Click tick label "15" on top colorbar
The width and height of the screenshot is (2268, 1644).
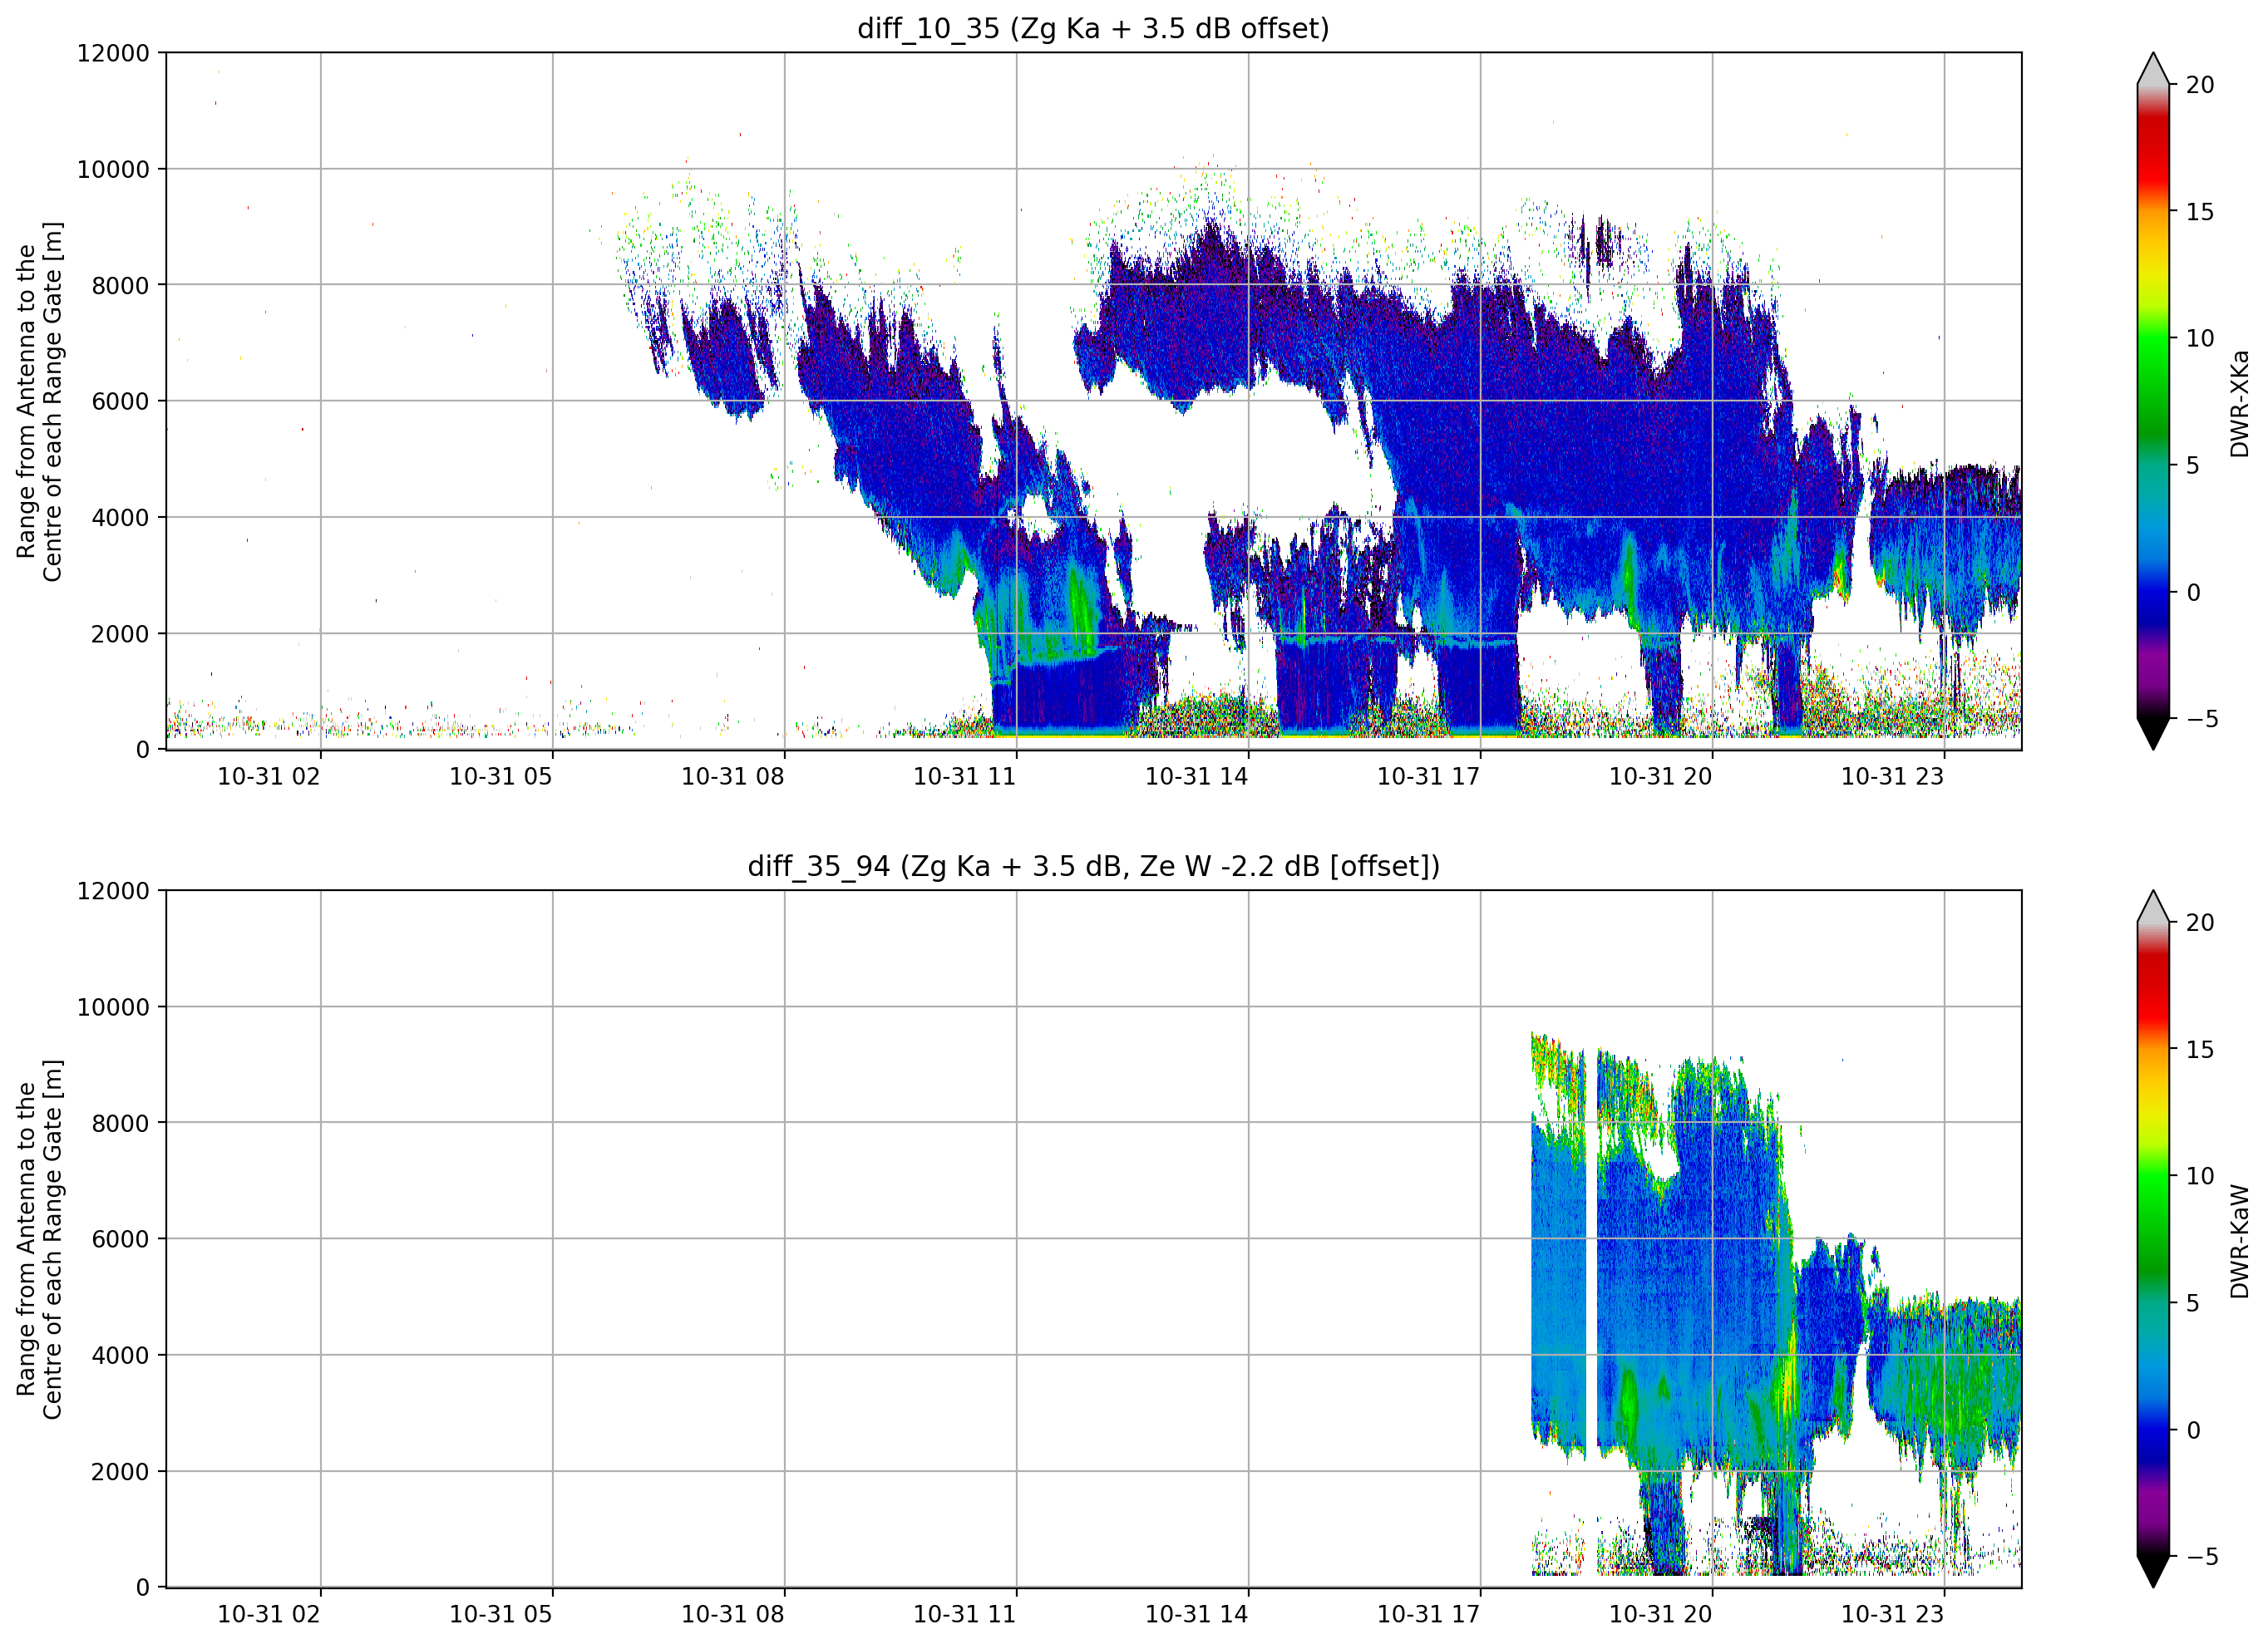pyautogui.click(x=2199, y=212)
